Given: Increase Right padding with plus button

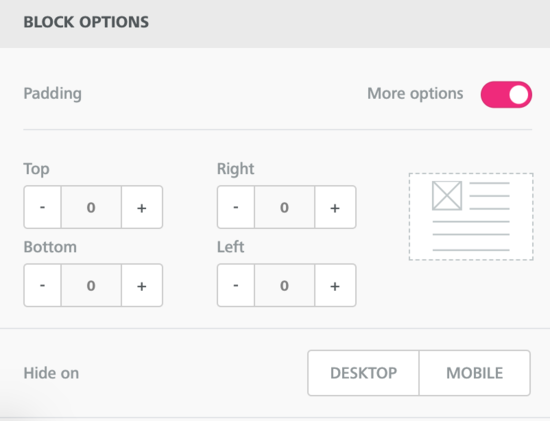Looking at the screenshot, I should click(335, 207).
